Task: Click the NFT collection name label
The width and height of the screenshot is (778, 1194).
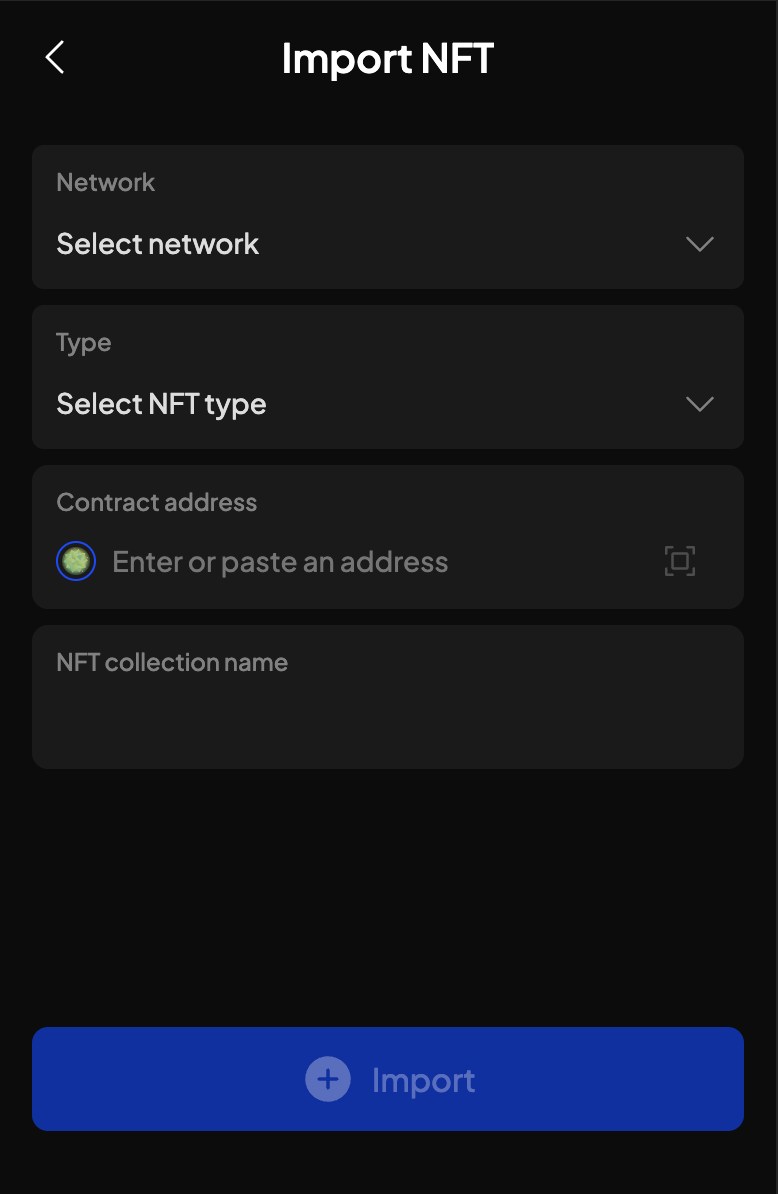Action: (172, 662)
